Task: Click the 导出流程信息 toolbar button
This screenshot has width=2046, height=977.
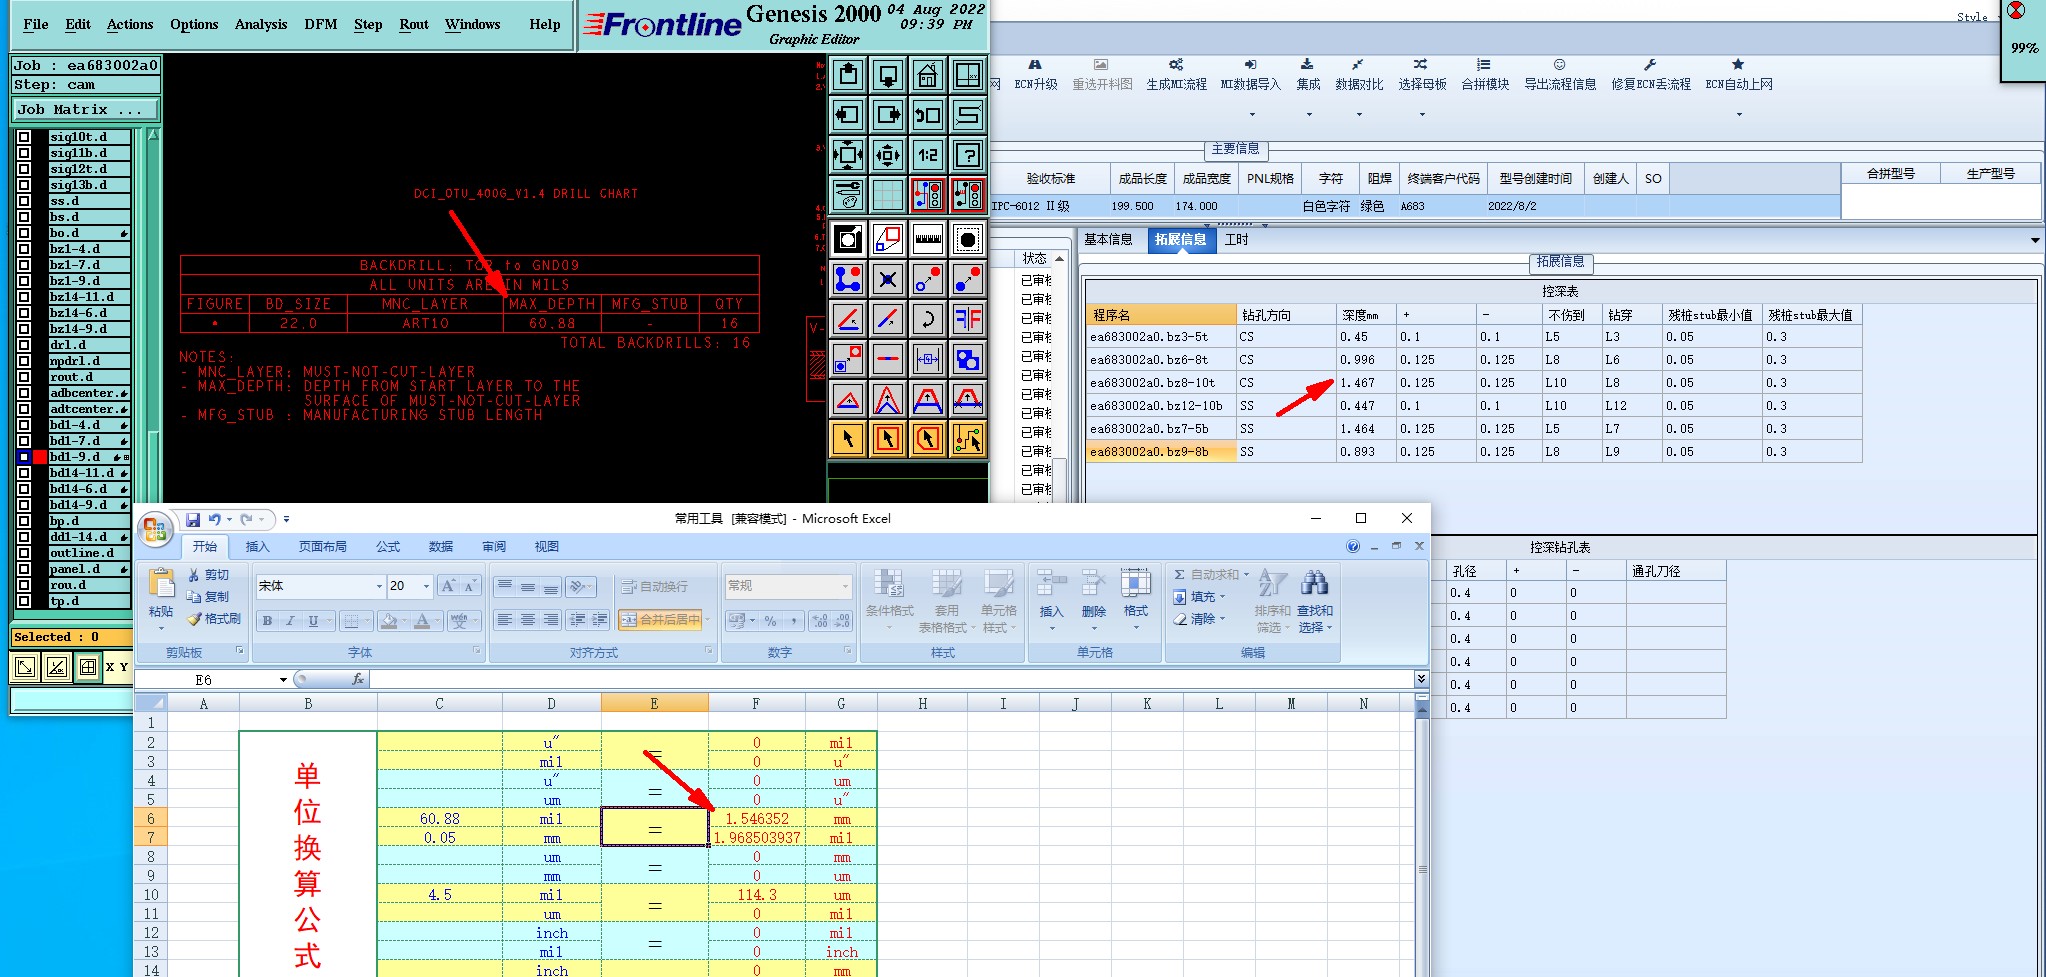Action: 1560,75
